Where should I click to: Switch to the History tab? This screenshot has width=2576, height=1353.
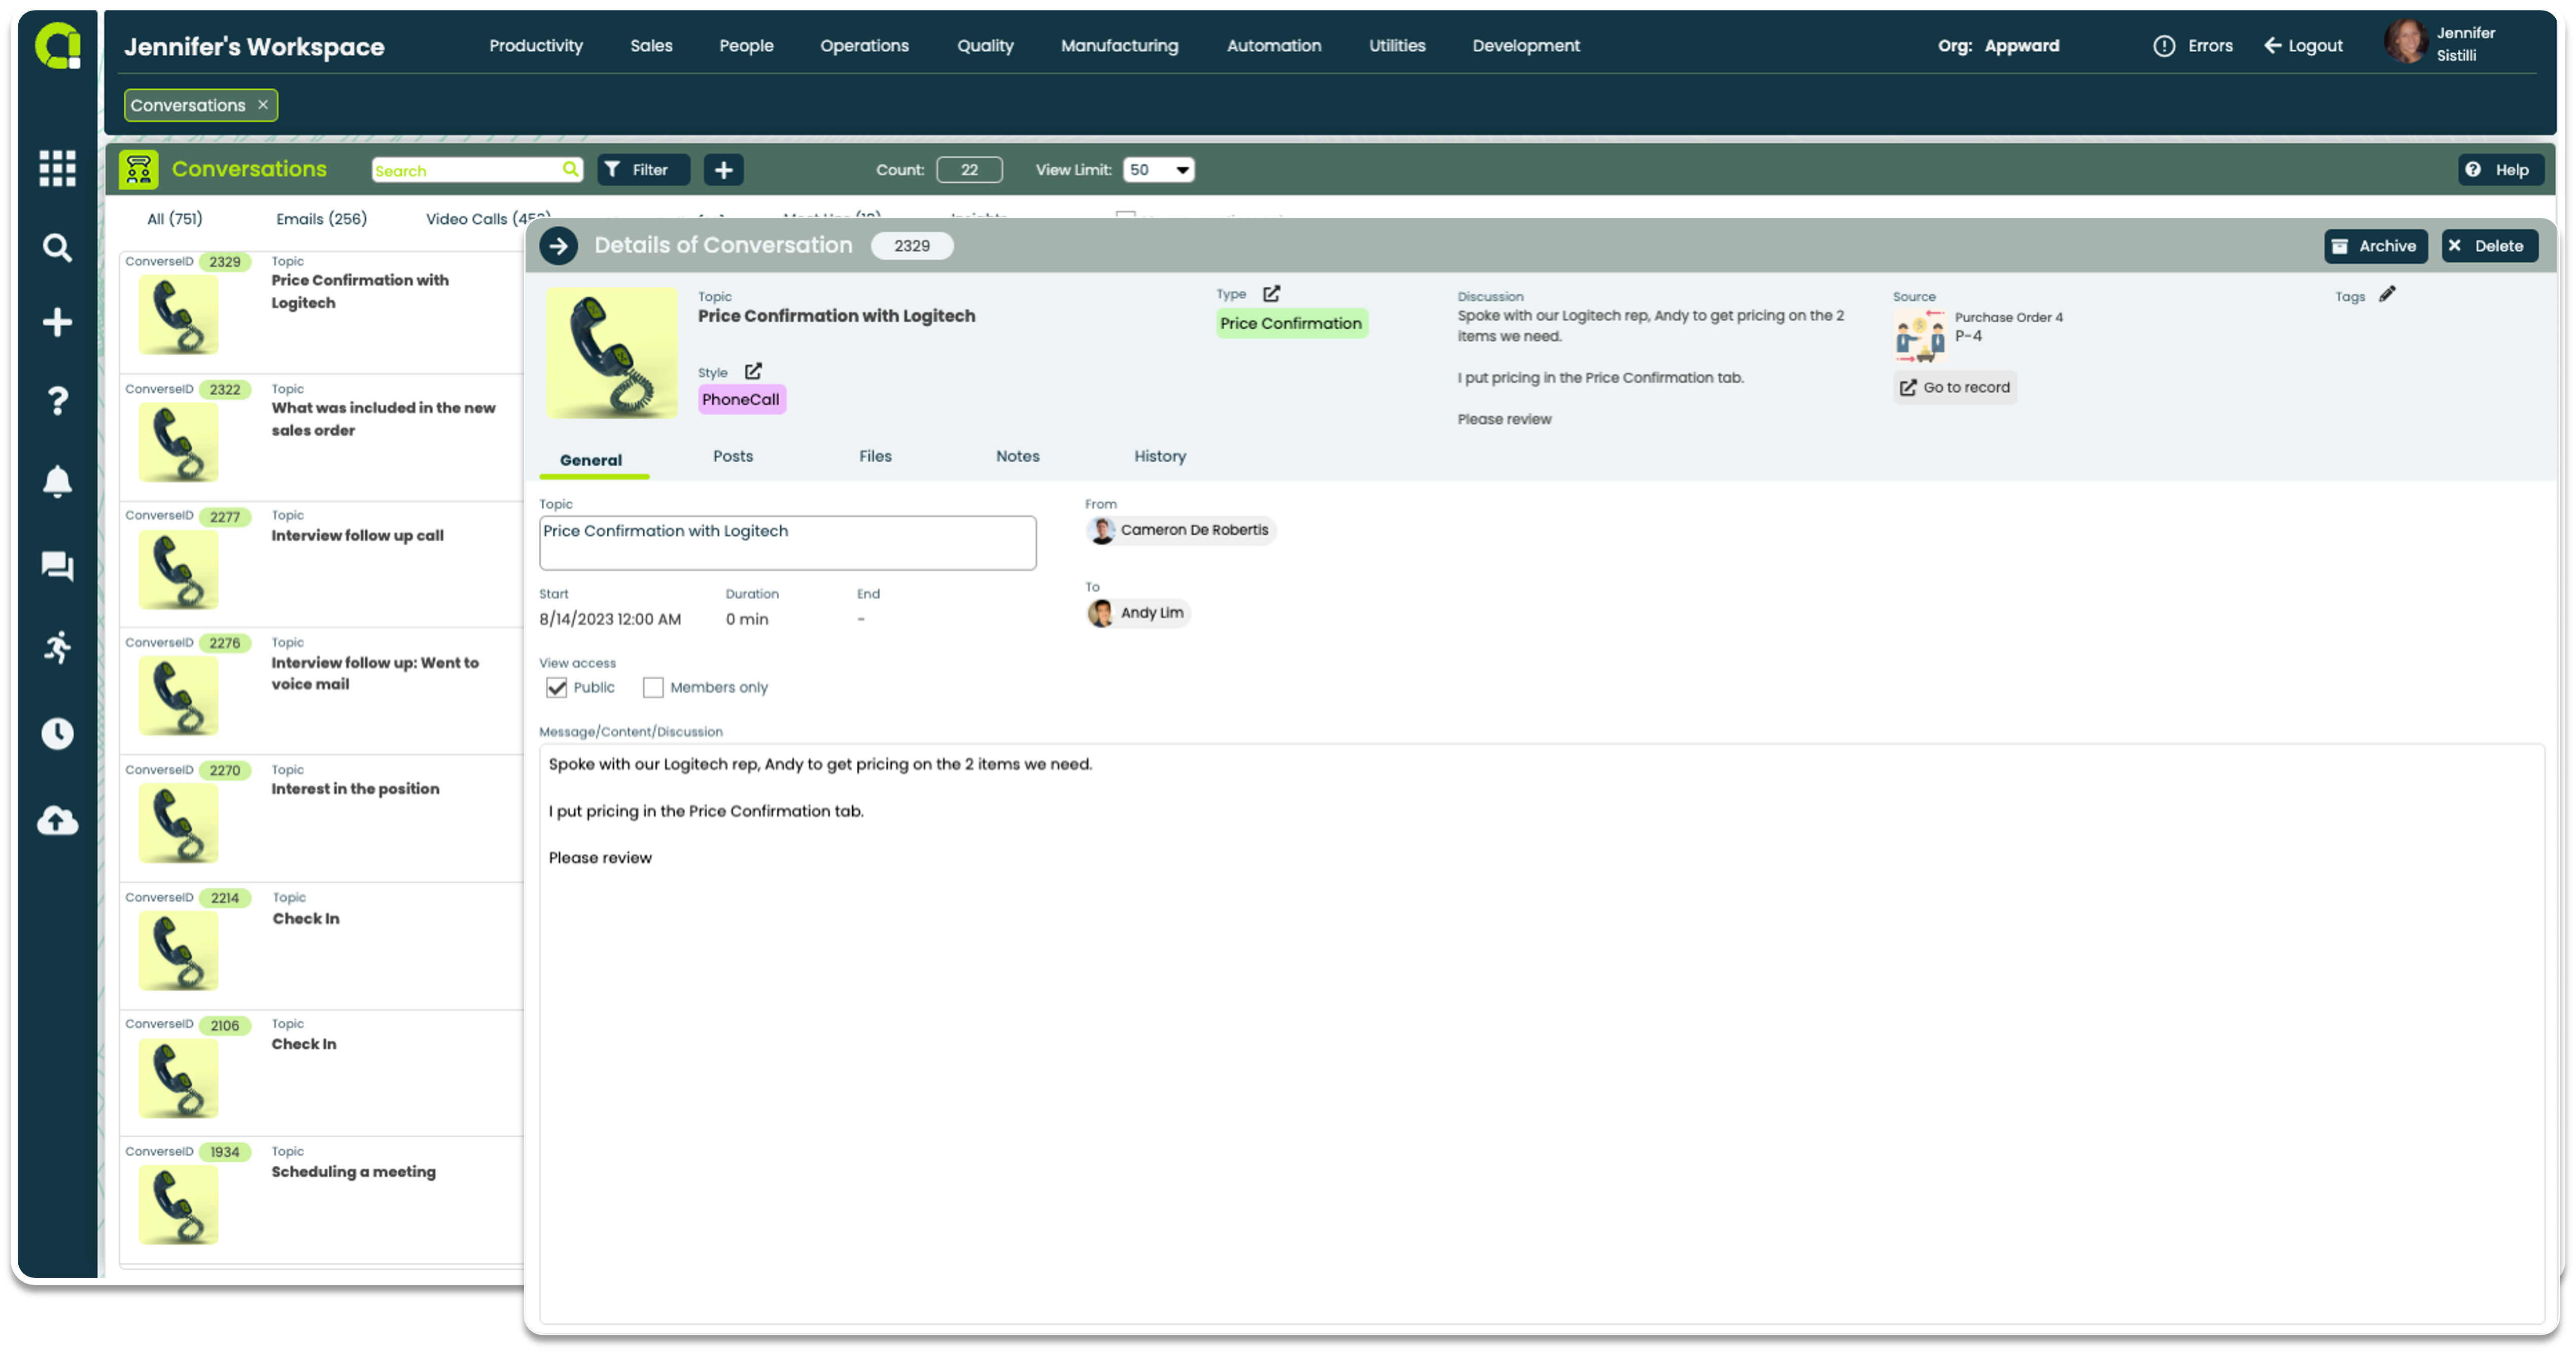tap(1159, 456)
